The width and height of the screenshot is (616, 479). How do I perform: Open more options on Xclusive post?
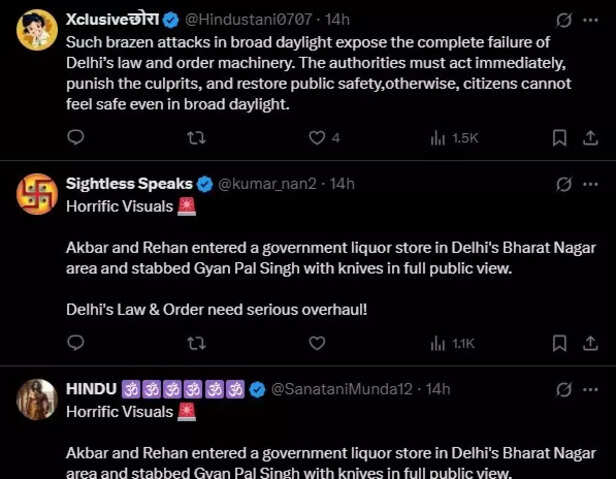593,19
